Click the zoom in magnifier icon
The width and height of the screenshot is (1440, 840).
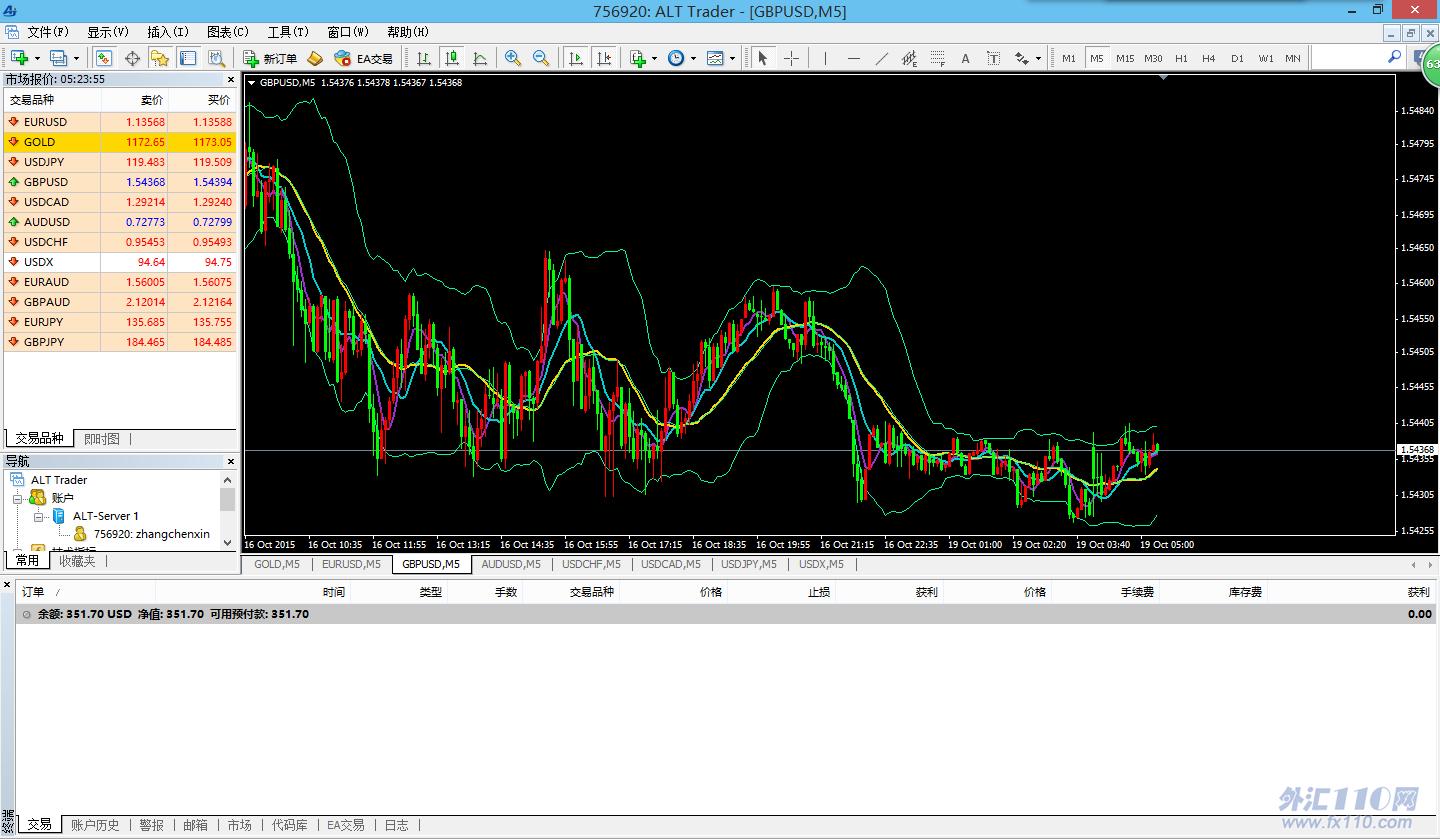click(513, 58)
